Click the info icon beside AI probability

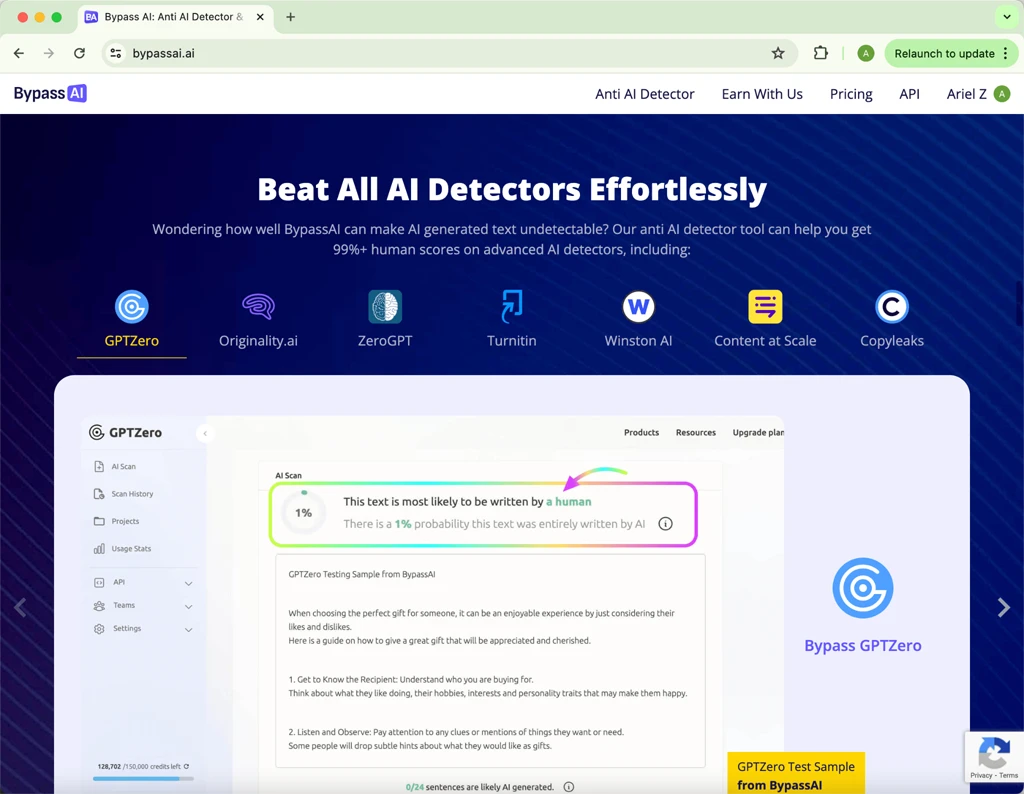point(665,524)
